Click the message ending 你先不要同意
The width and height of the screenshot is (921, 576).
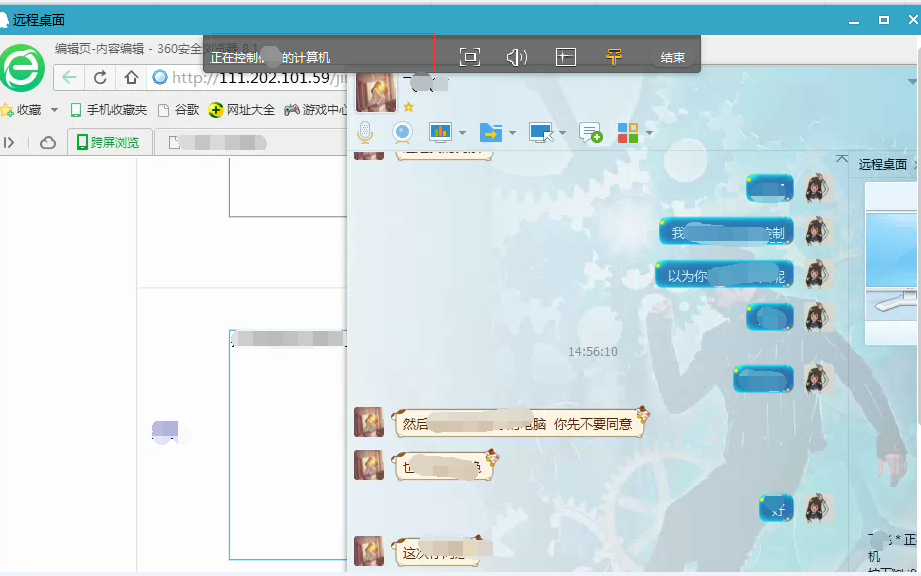520,423
